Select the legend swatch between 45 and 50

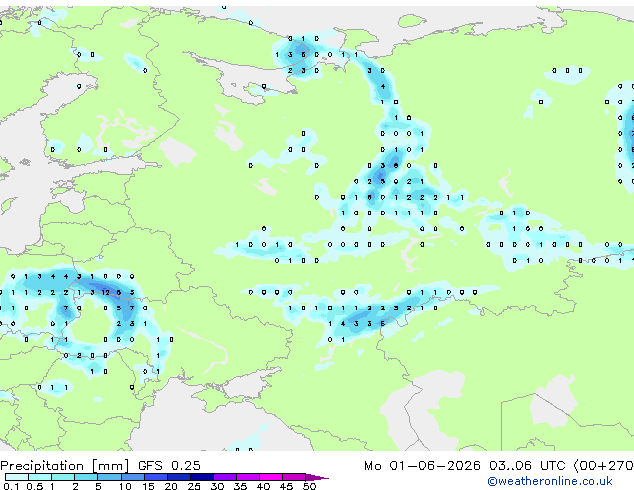[294, 477]
